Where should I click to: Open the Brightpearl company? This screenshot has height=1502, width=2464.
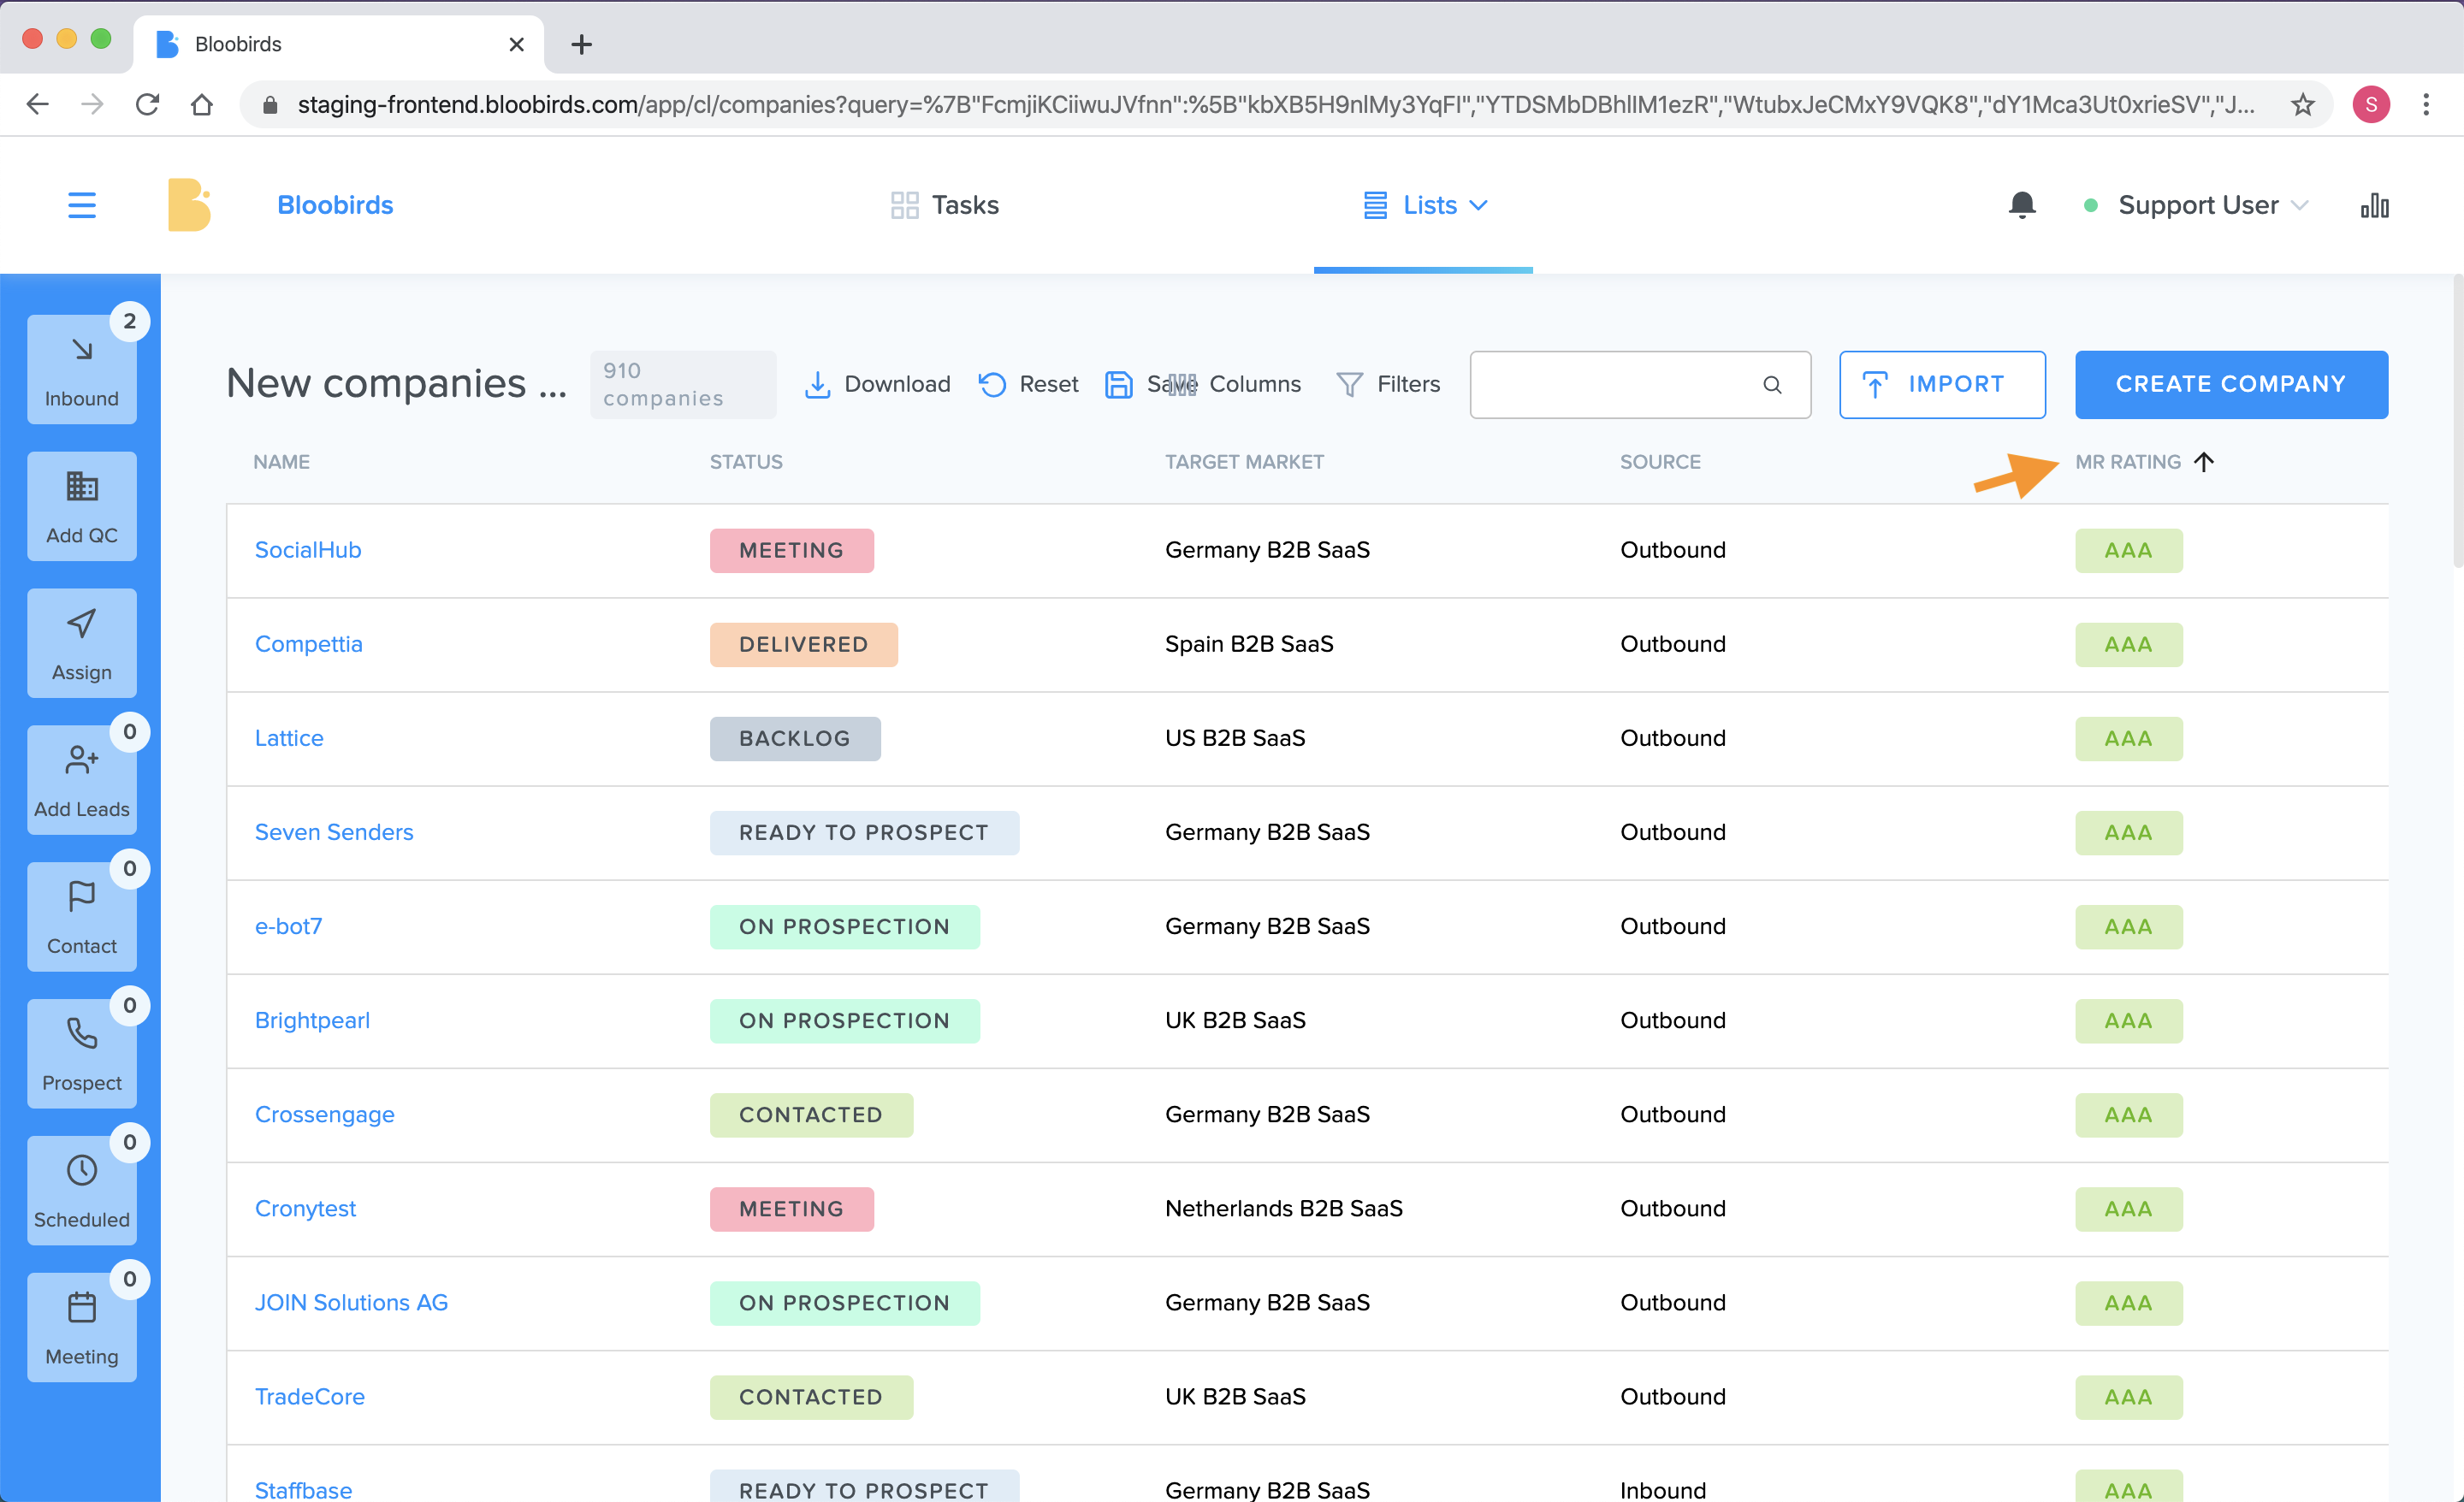(x=312, y=1020)
